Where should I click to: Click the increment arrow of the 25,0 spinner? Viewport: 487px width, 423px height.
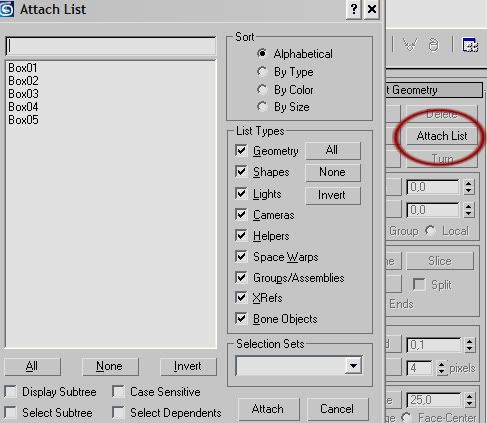469,396
